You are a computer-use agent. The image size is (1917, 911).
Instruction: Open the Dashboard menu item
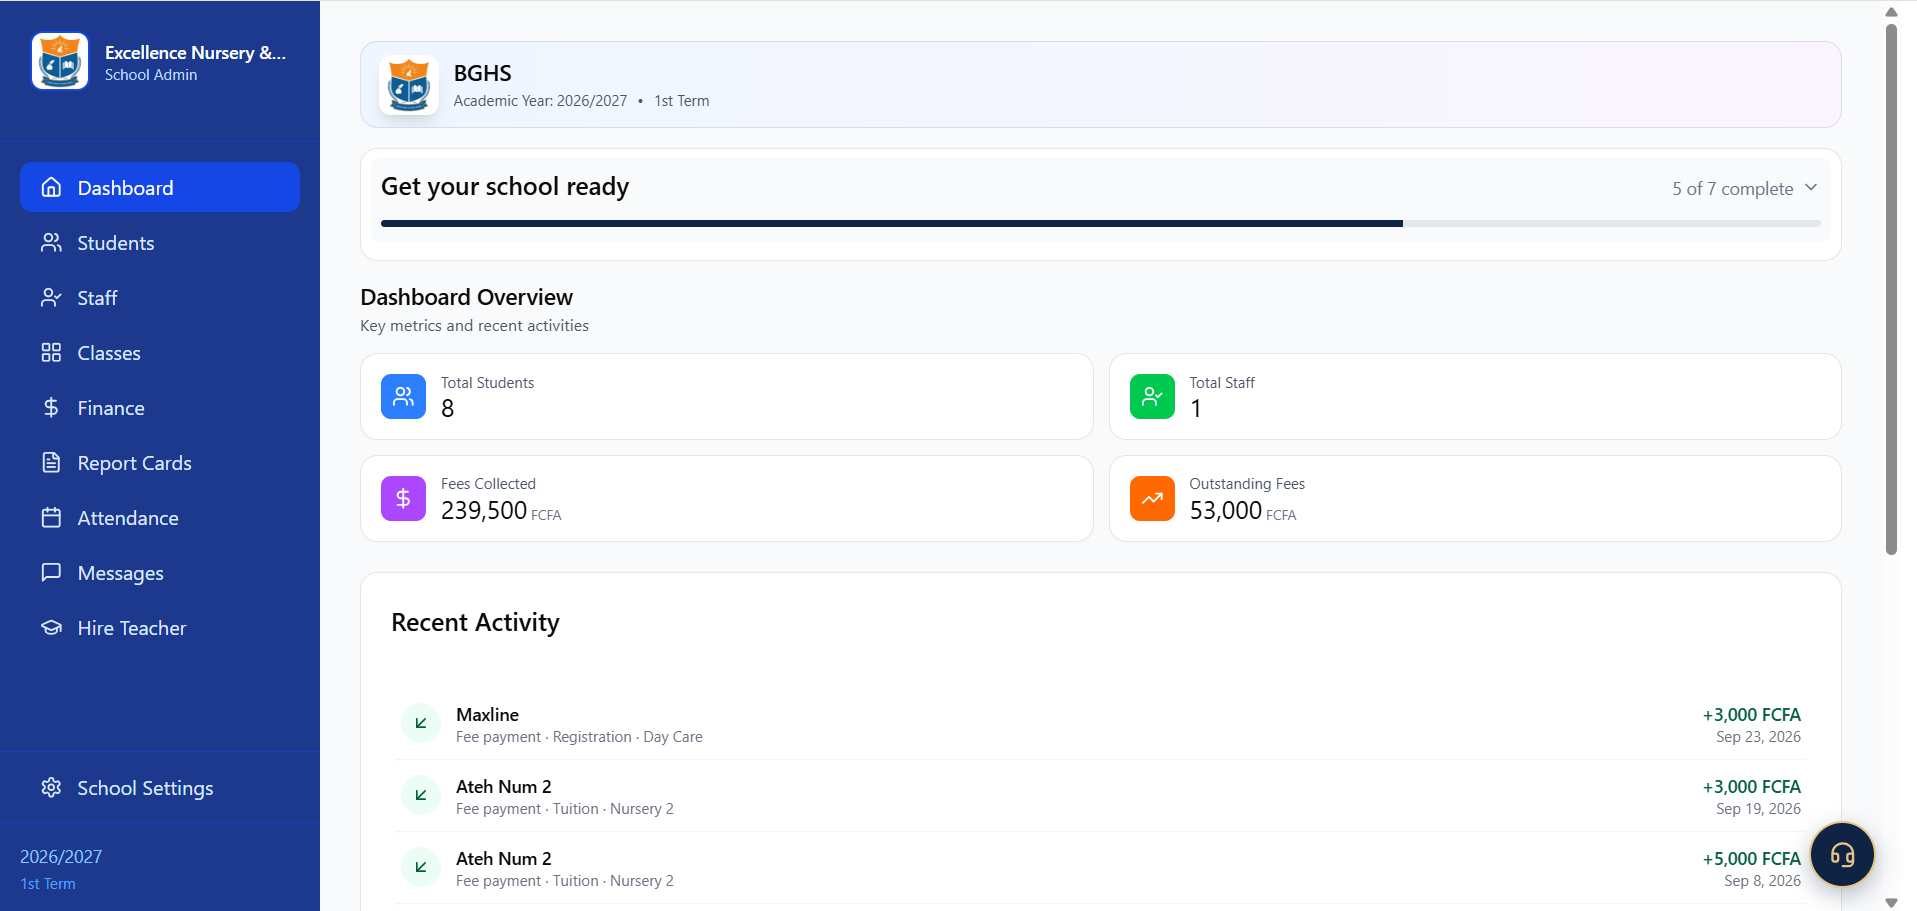pyautogui.click(x=160, y=187)
